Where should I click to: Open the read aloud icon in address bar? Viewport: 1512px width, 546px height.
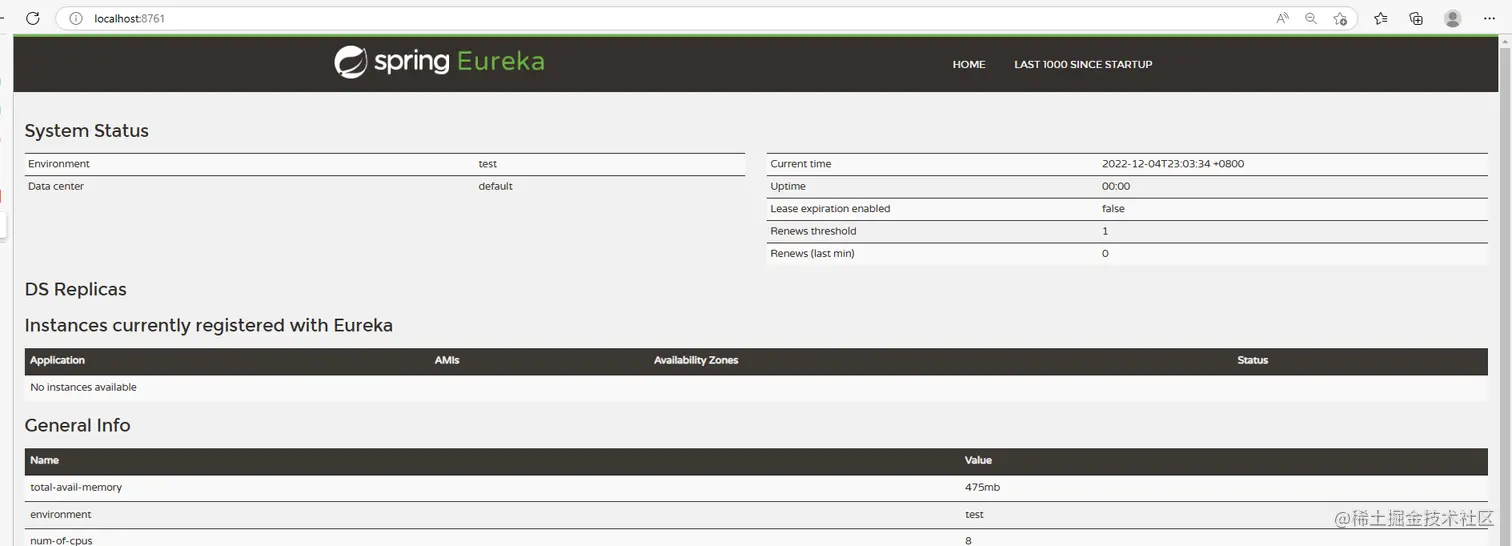click(1282, 18)
